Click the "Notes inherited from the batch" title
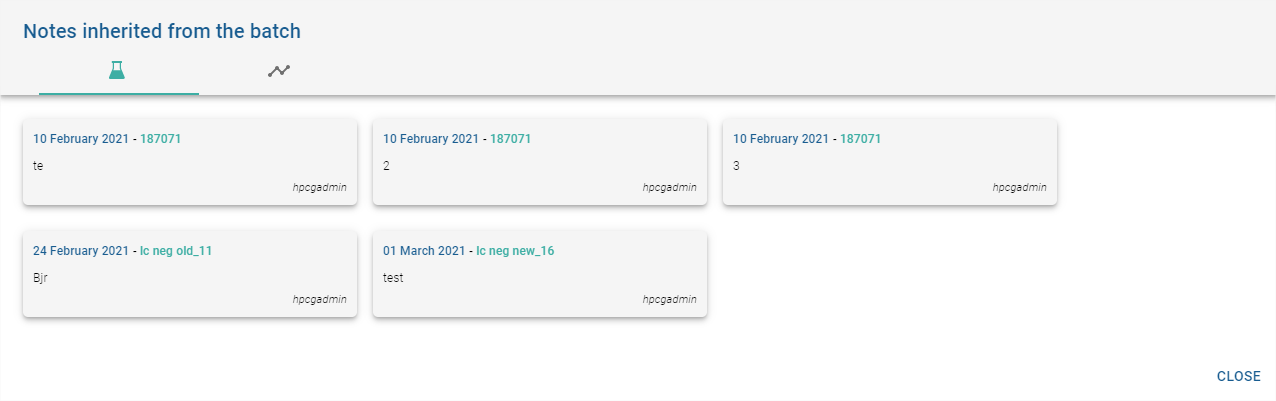The width and height of the screenshot is (1276, 401). [162, 31]
